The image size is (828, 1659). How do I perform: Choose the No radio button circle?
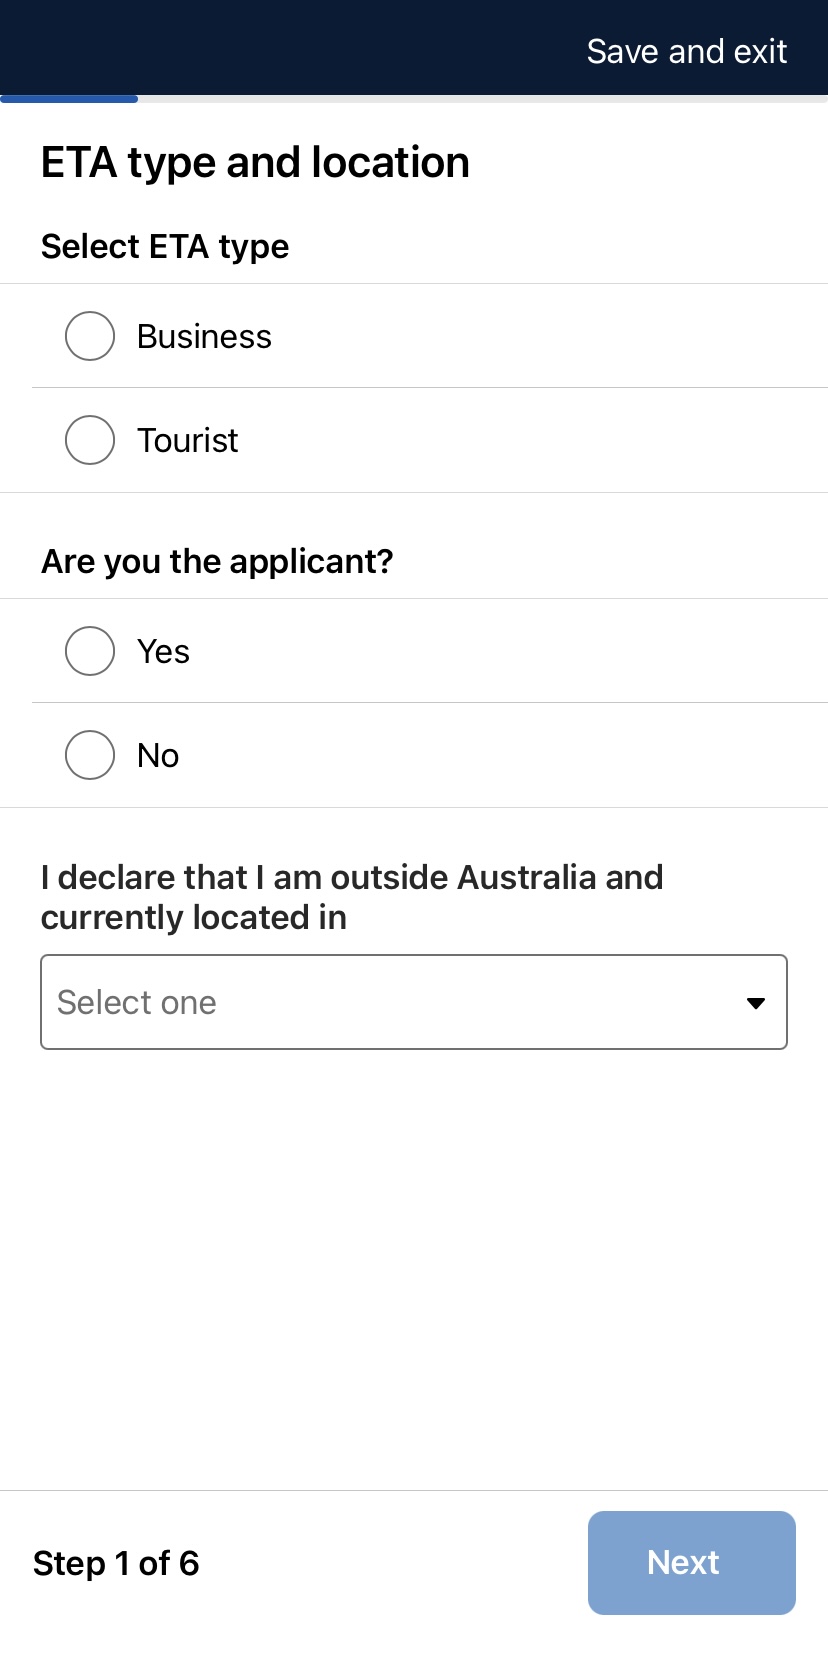pyautogui.click(x=90, y=755)
